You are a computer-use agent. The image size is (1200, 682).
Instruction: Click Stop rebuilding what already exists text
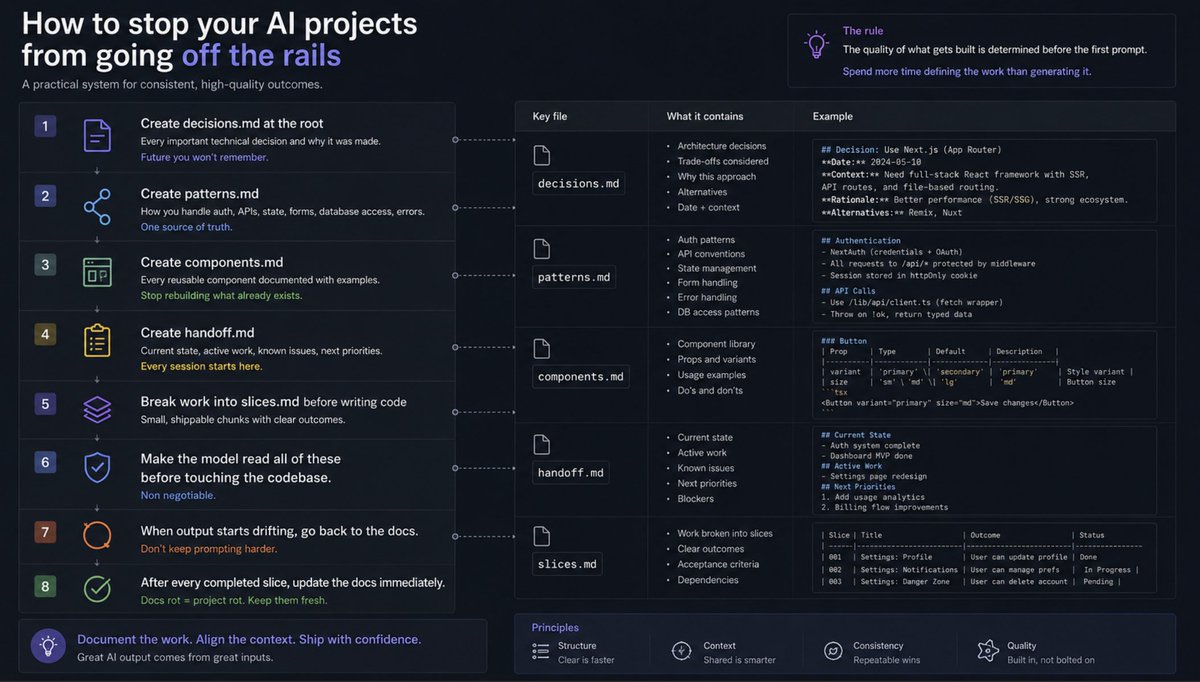coord(221,295)
